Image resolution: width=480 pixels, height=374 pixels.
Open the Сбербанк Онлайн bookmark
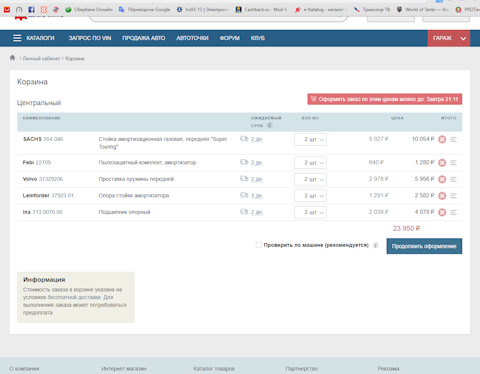(89, 10)
